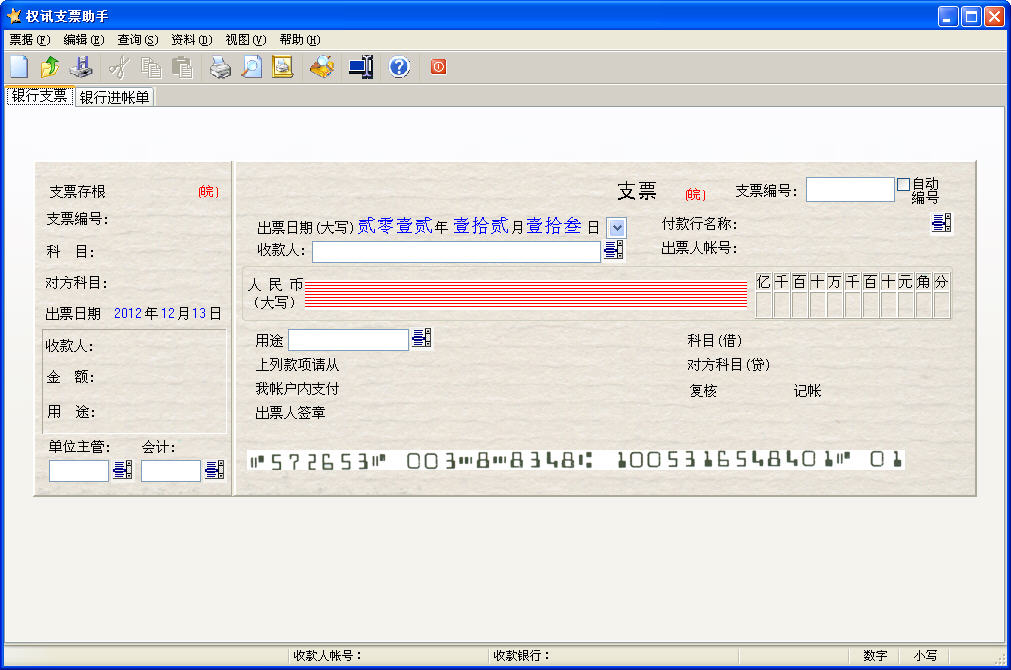Screen dimensions: 1011x670
Task: Click the 金额 label on the stub
Action: [71, 377]
